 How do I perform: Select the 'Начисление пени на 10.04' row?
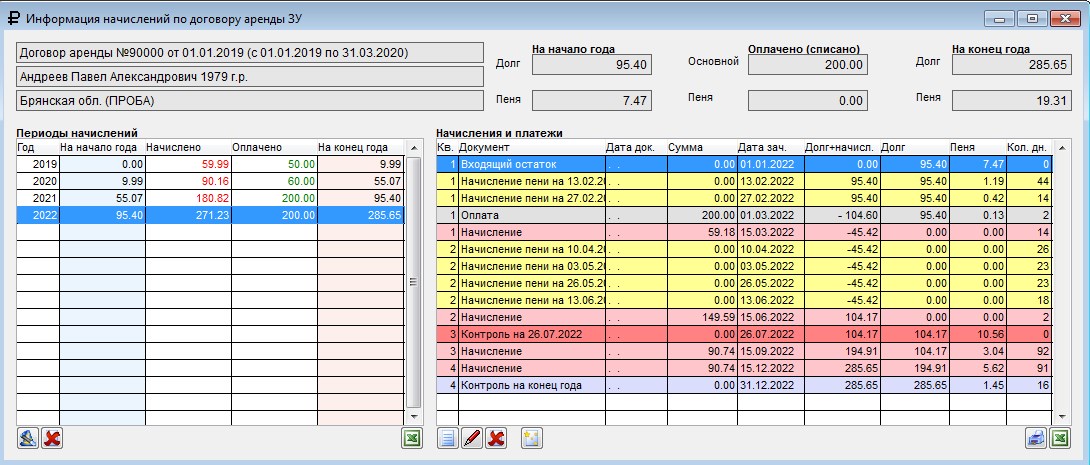click(x=744, y=249)
